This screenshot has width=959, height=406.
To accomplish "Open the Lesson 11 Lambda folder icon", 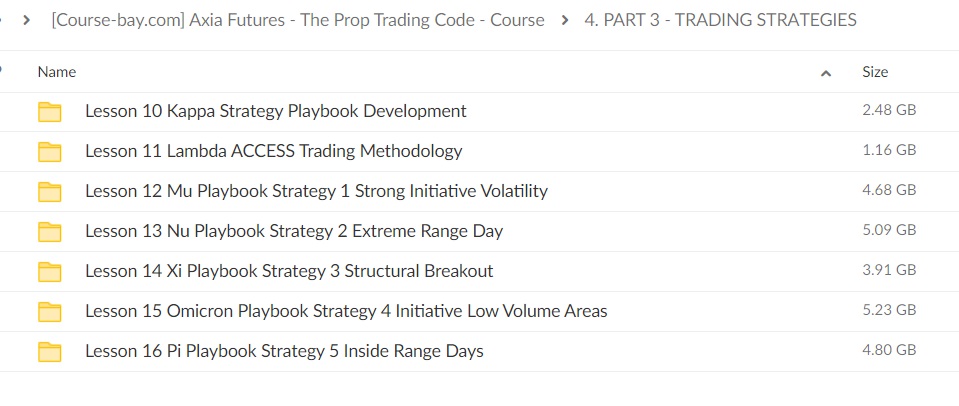I will pyautogui.click(x=50, y=152).
